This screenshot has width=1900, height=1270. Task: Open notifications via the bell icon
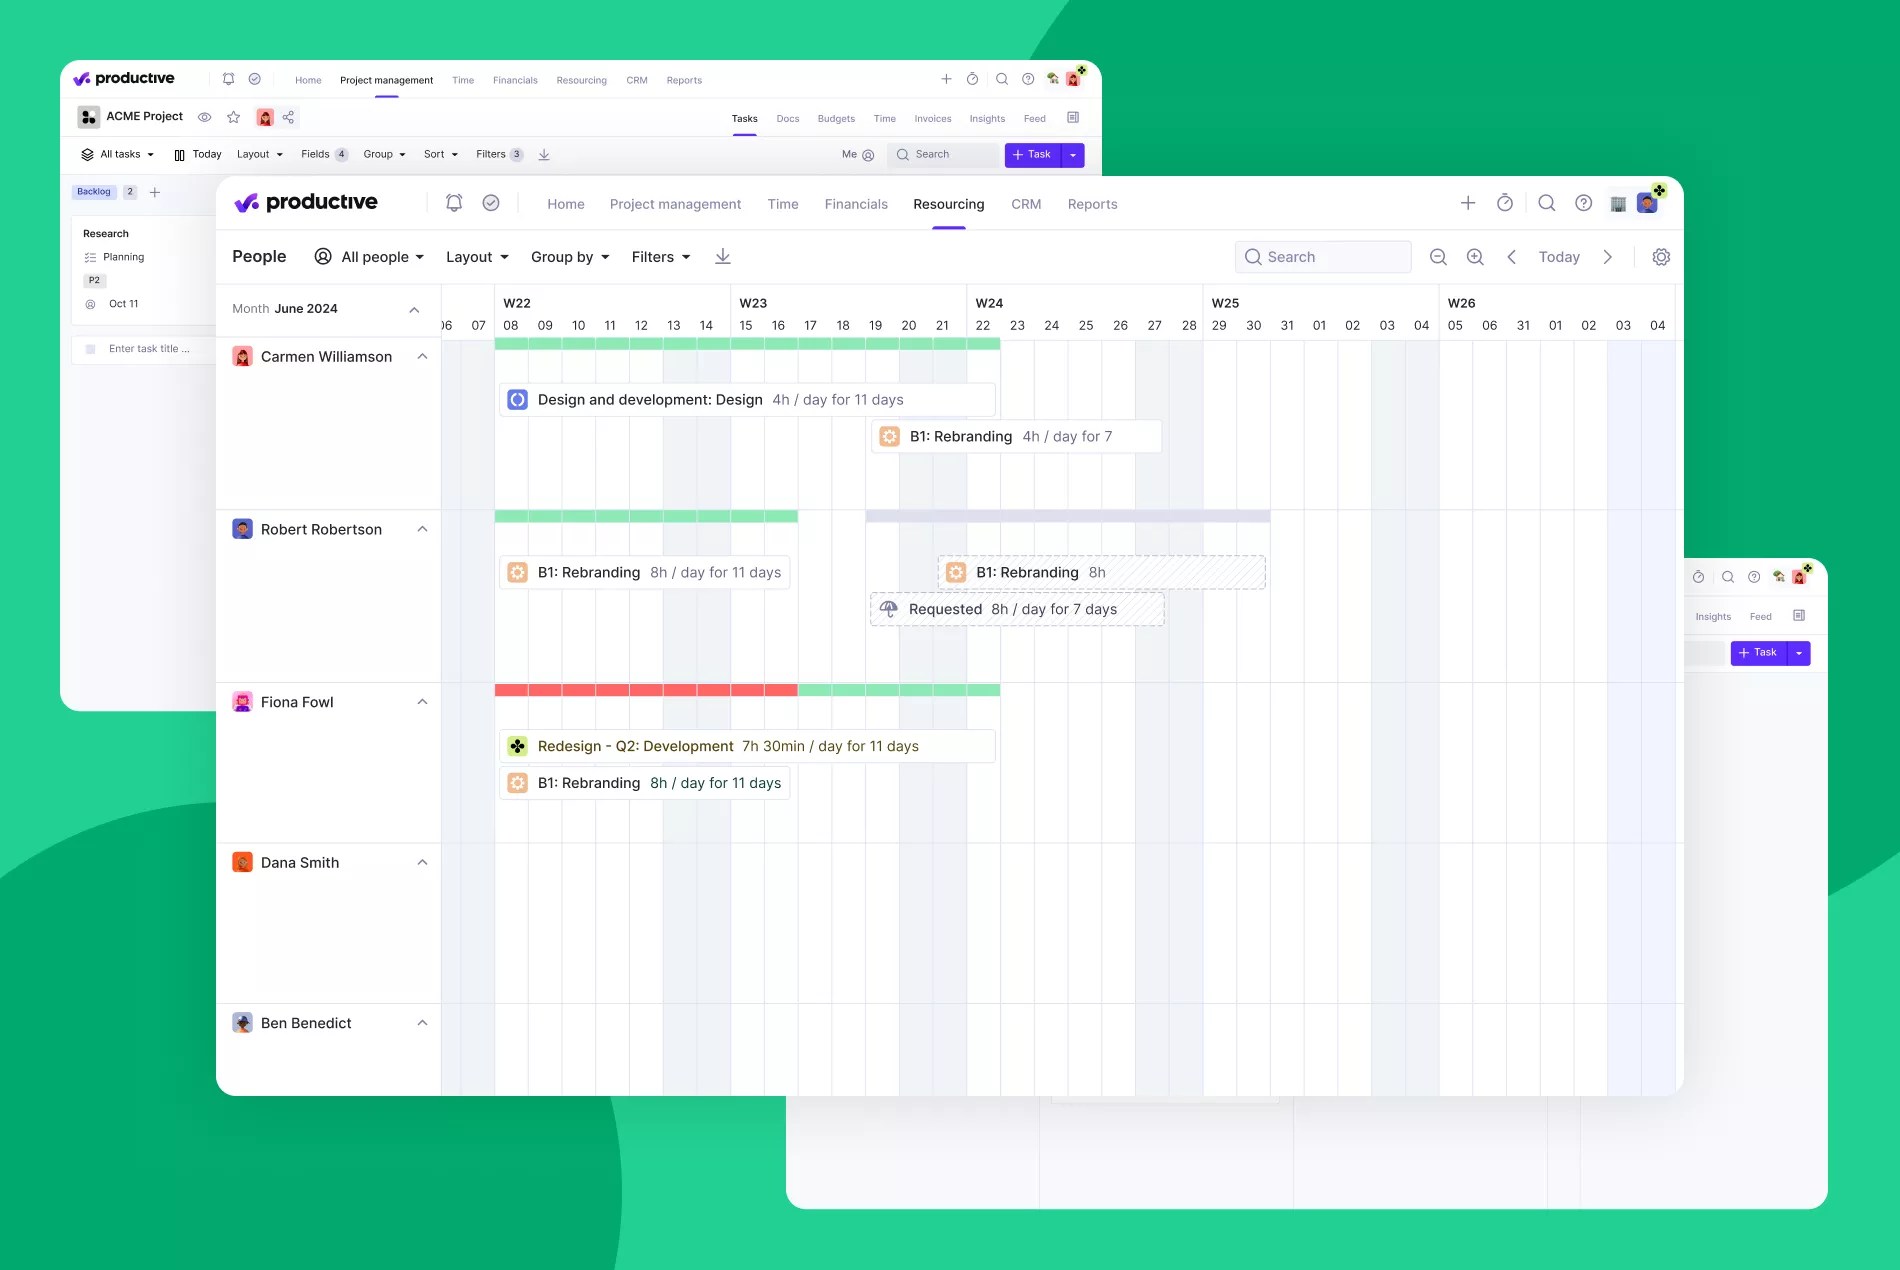tap(453, 202)
